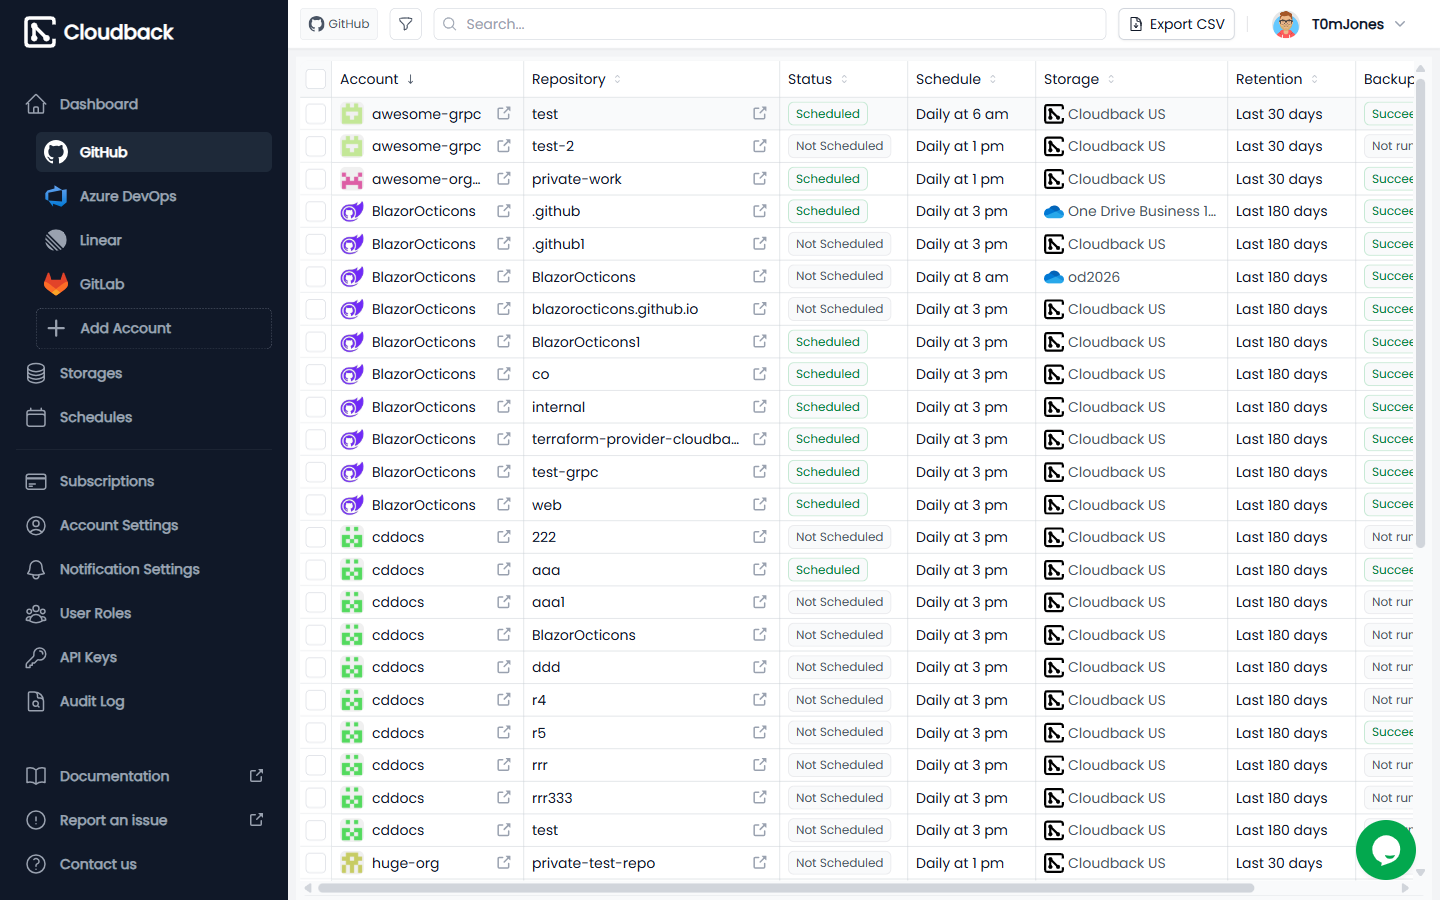Click the horizontal scrollbar of the table
Viewport: 1440px width, 900px height.
[786, 888]
